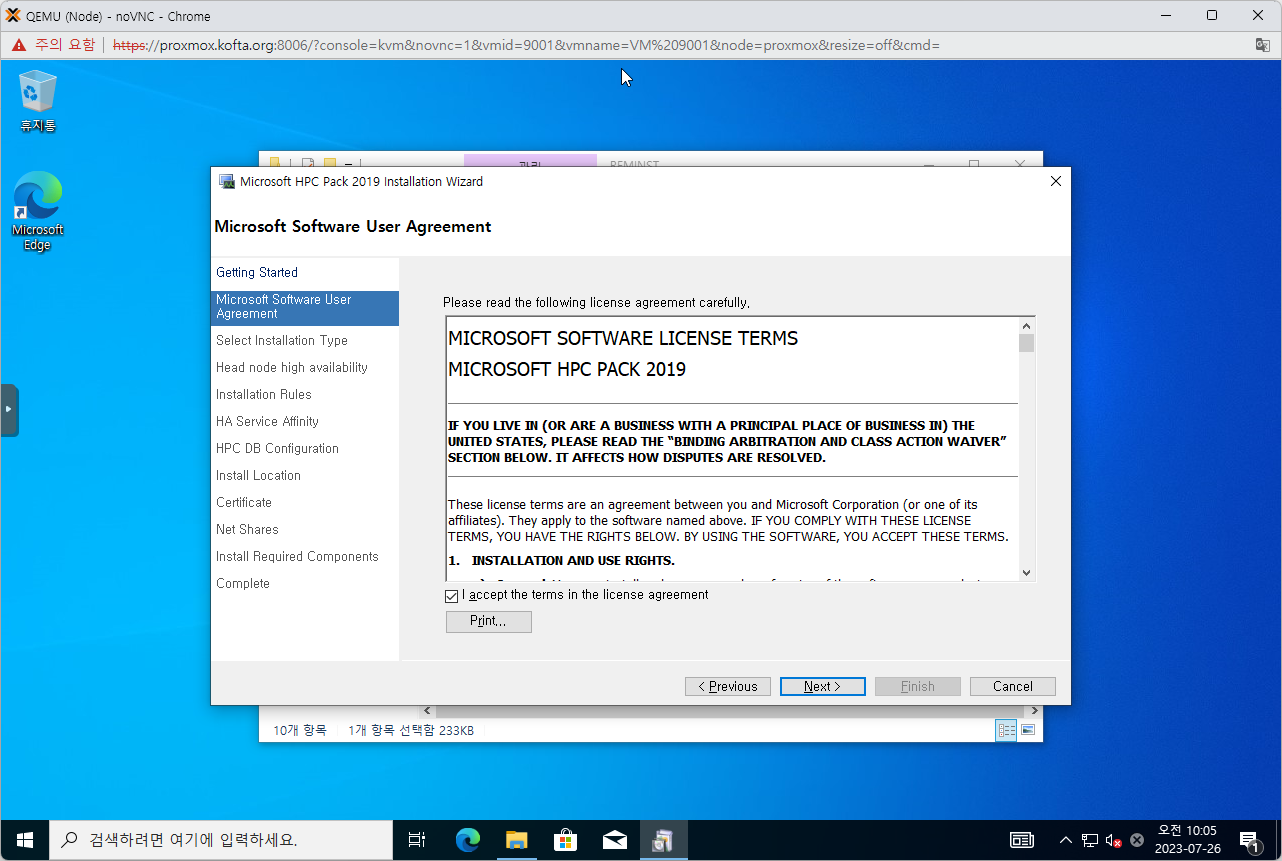1282x861 pixels.
Task: Click the Windows Start button
Action: click(x=25, y=840)
